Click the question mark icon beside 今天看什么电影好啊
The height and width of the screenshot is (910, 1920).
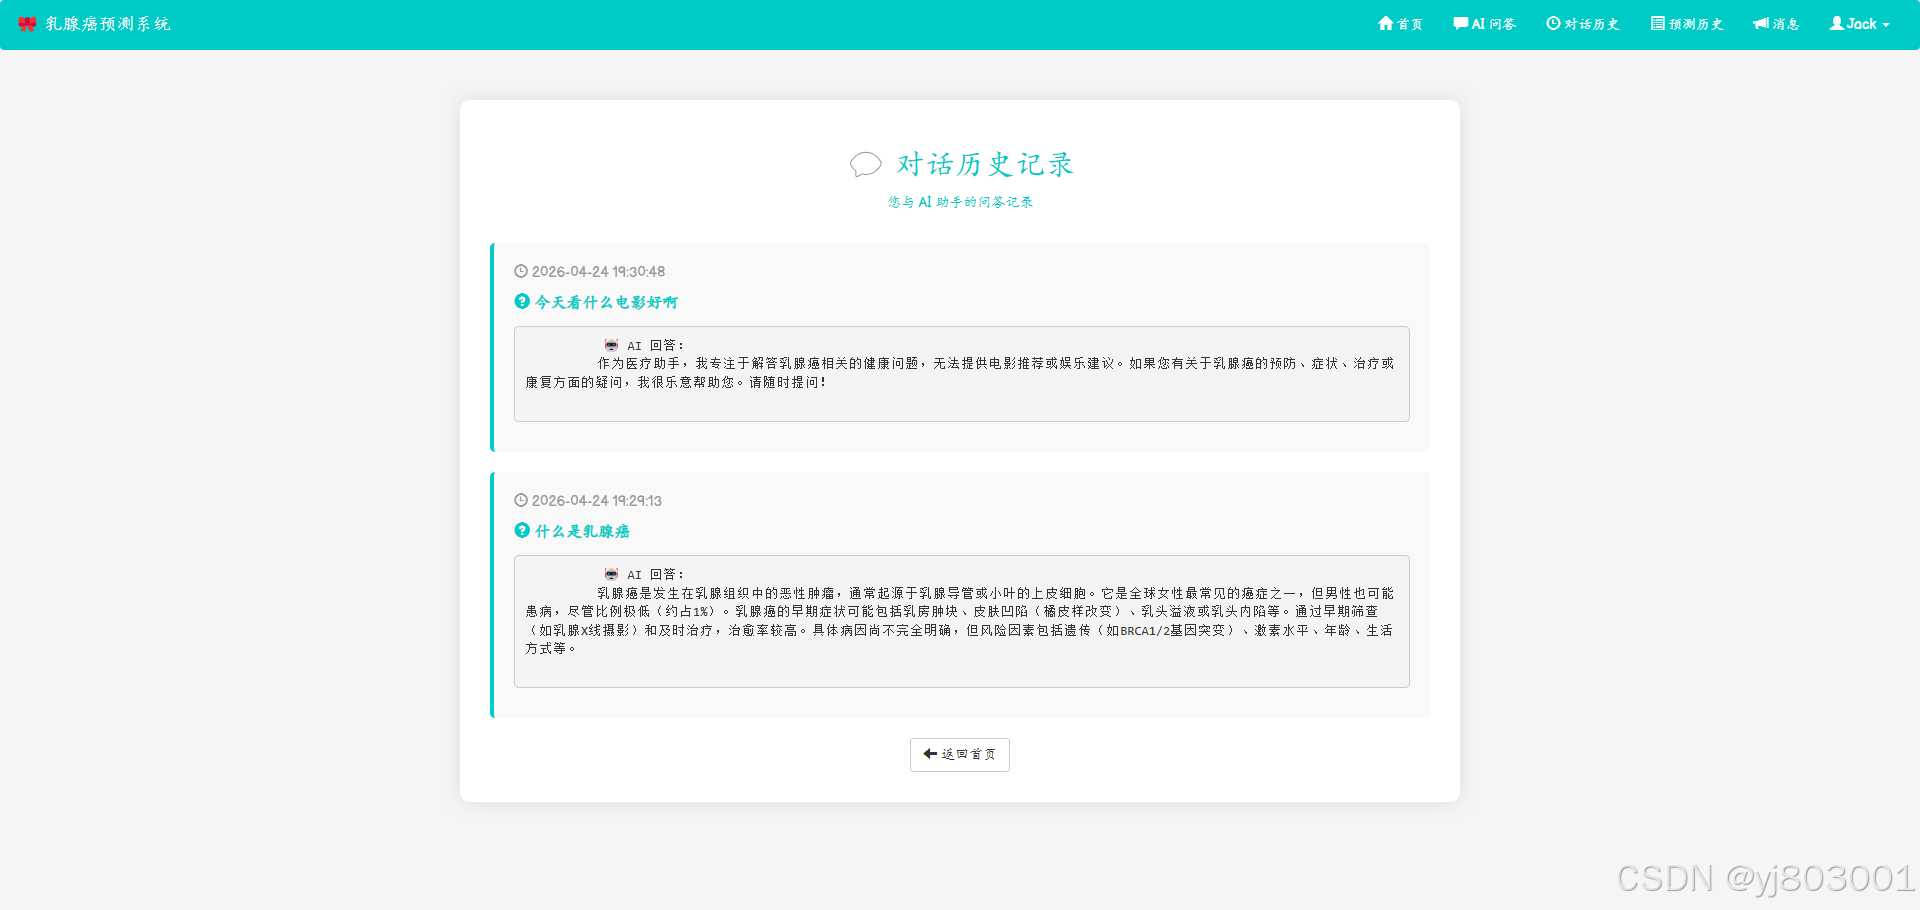coord(522,301)
